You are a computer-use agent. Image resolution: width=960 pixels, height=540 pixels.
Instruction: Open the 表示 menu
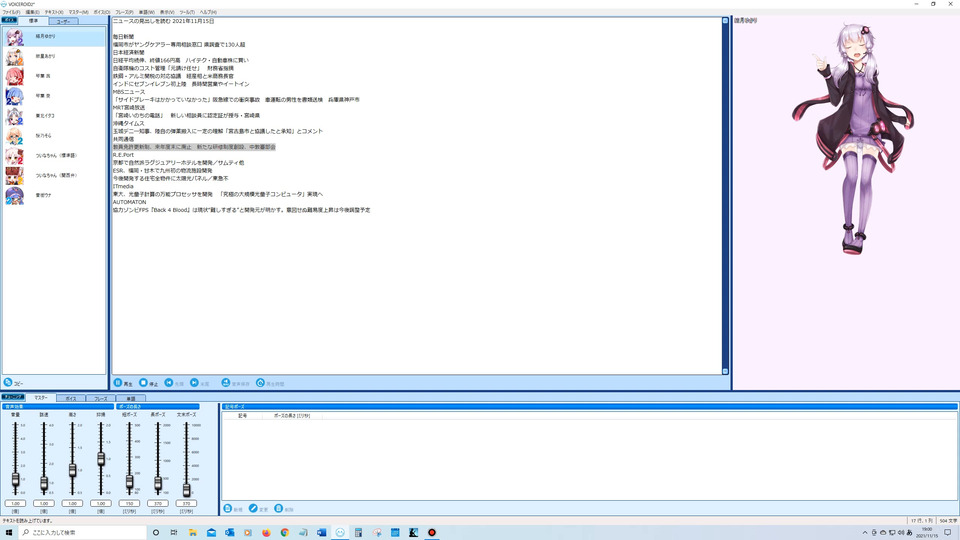(167, 12)
